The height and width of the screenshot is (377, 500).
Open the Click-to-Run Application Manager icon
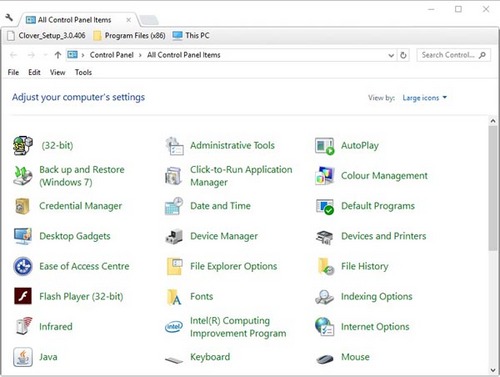point(173,176)
